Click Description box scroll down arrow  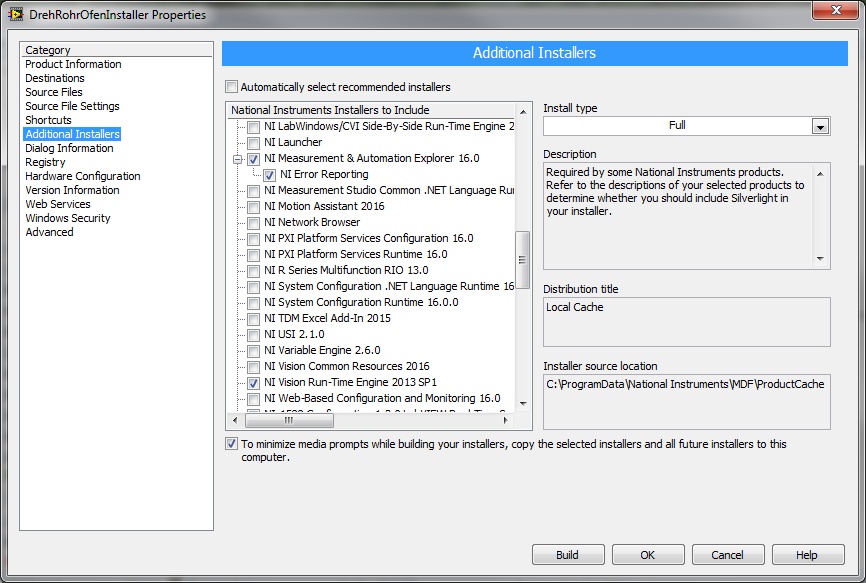[x=820, y=258]
